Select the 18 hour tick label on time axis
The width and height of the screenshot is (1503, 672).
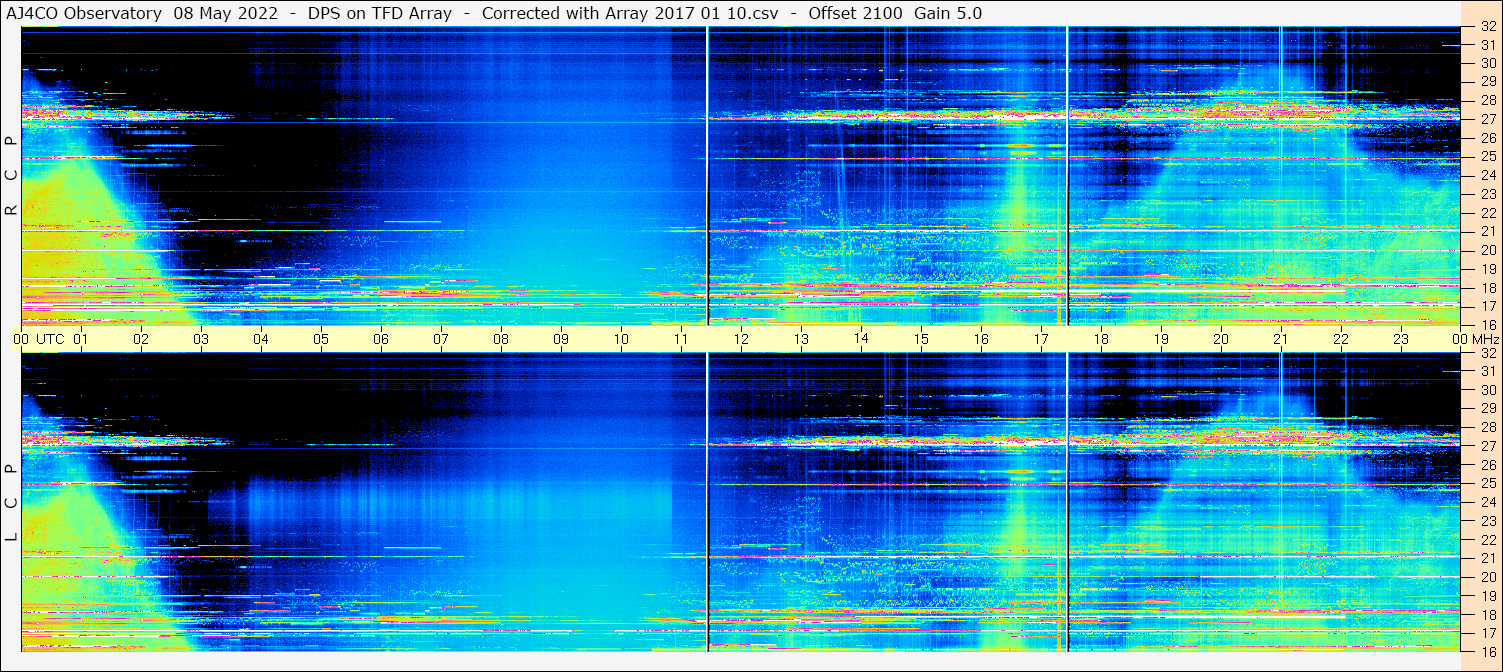tap(1101, 339)
